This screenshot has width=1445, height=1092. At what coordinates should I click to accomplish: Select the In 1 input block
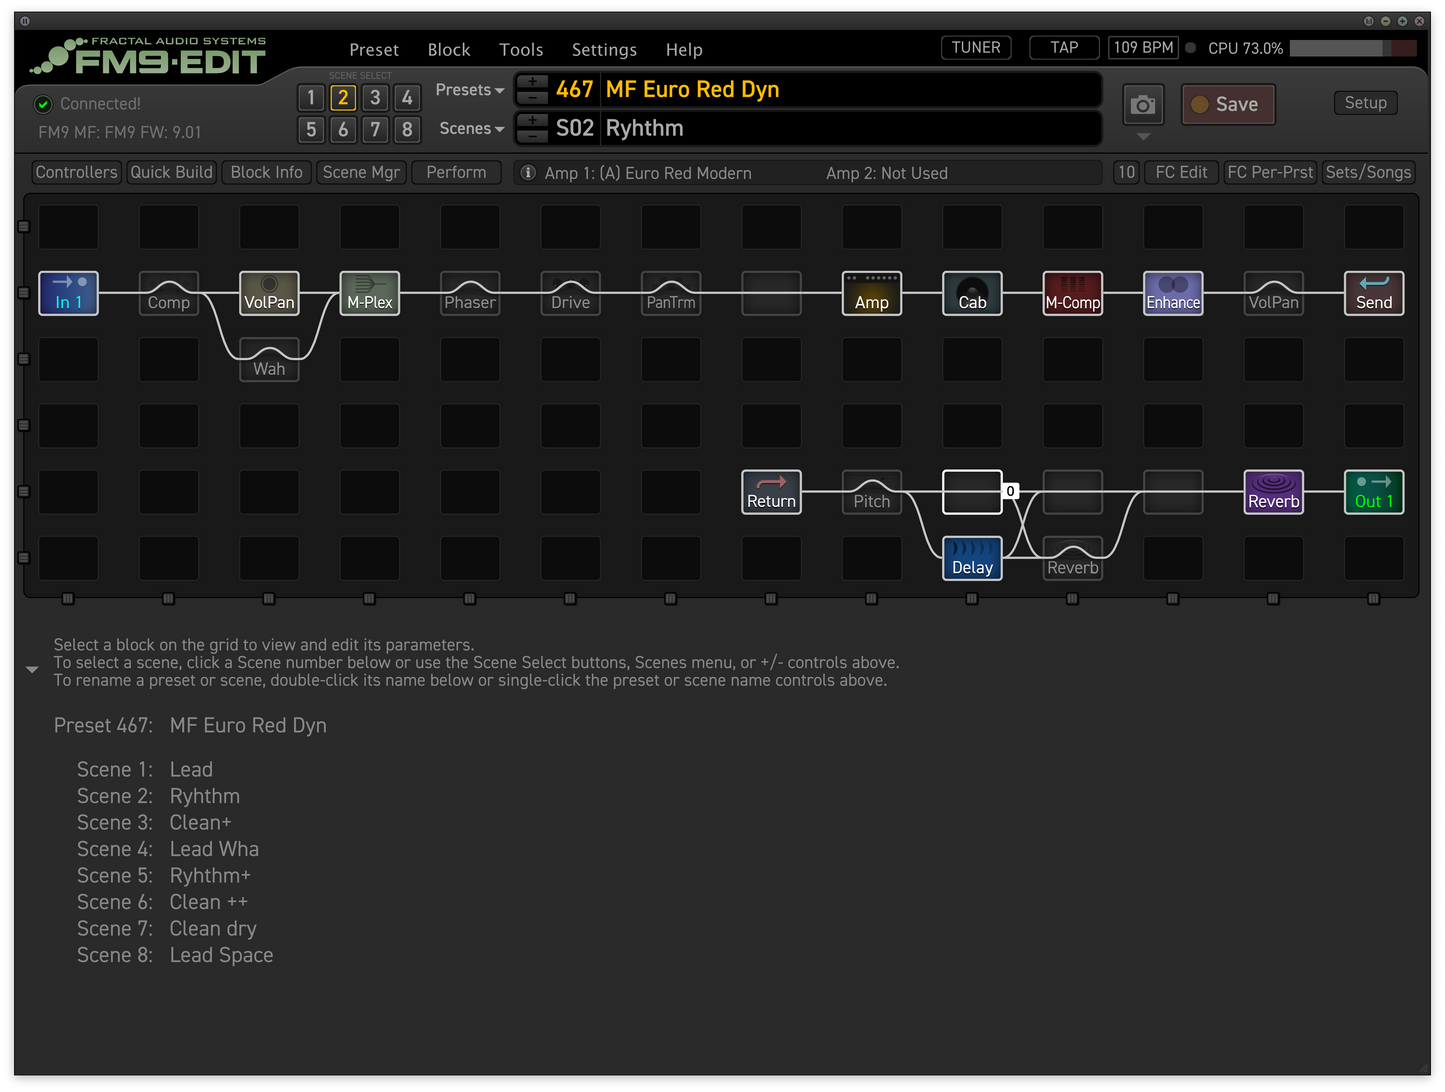coord(68,293)
